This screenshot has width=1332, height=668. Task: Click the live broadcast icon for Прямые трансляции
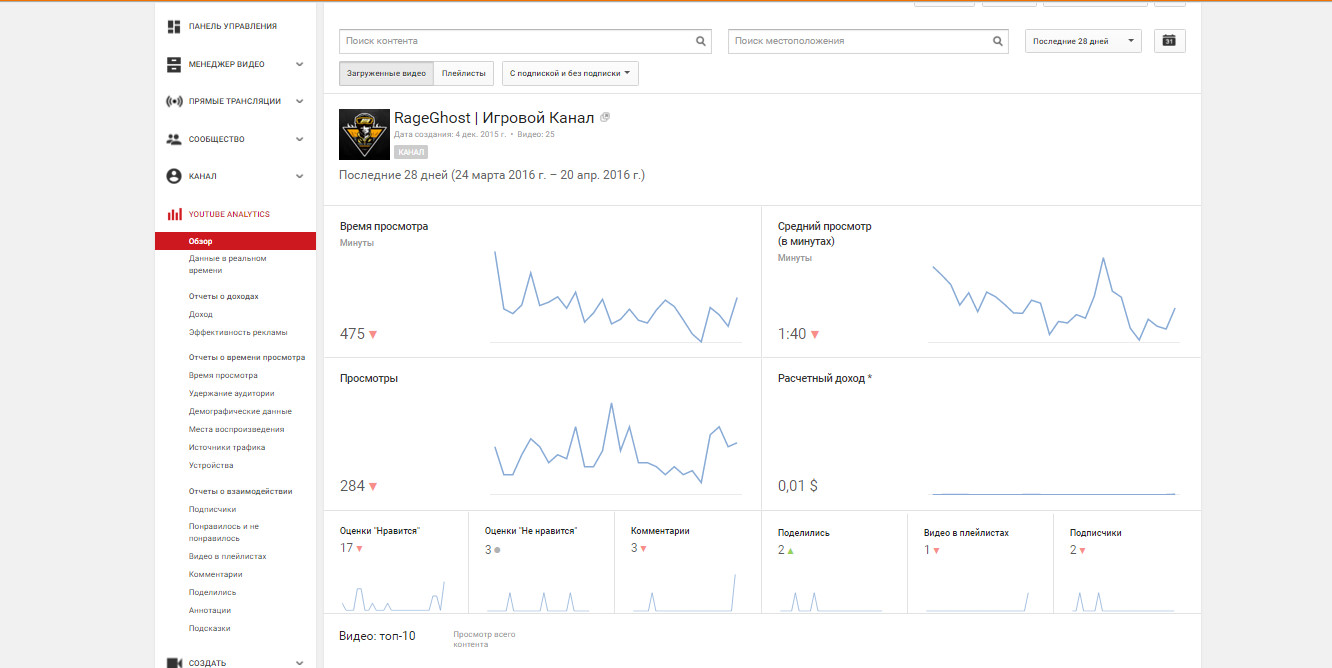pos(174,101)
